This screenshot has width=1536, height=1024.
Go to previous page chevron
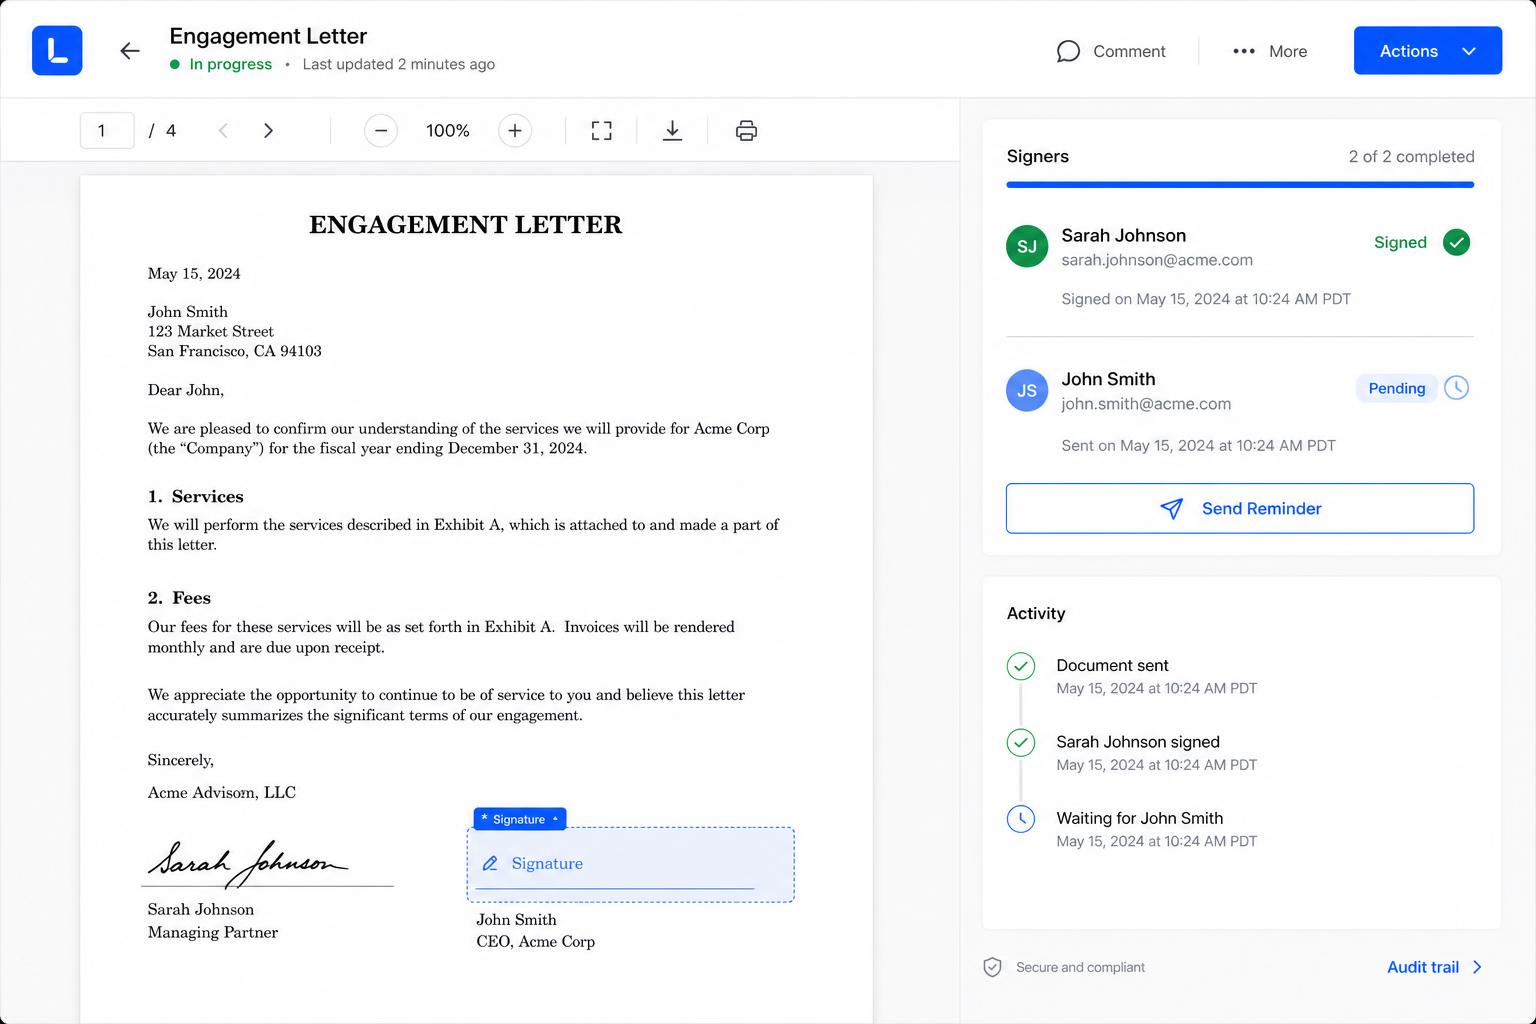point(223,130)
